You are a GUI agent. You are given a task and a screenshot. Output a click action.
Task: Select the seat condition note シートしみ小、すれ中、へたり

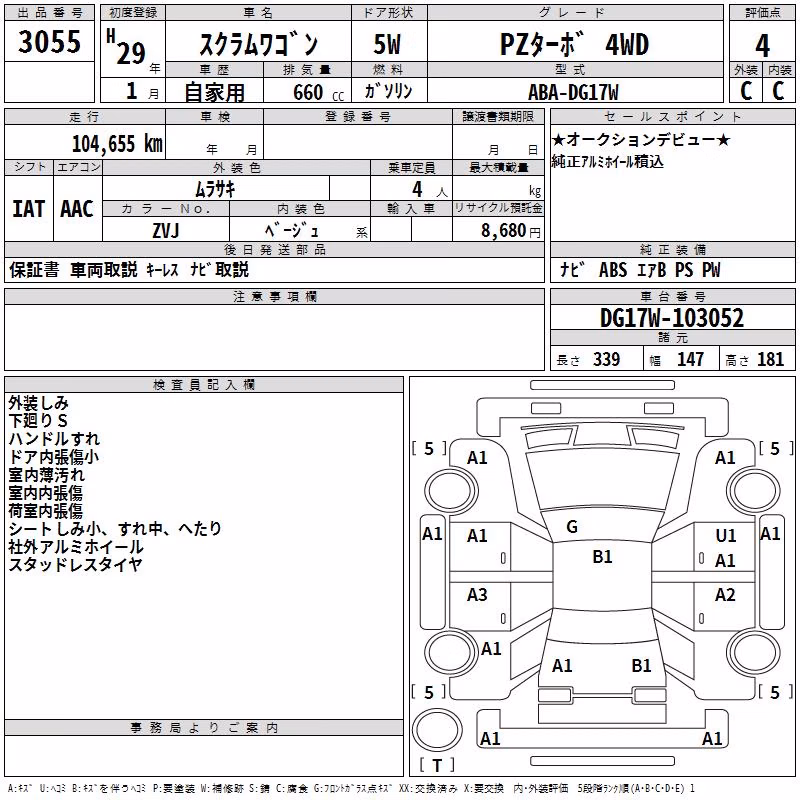point(115,529)
